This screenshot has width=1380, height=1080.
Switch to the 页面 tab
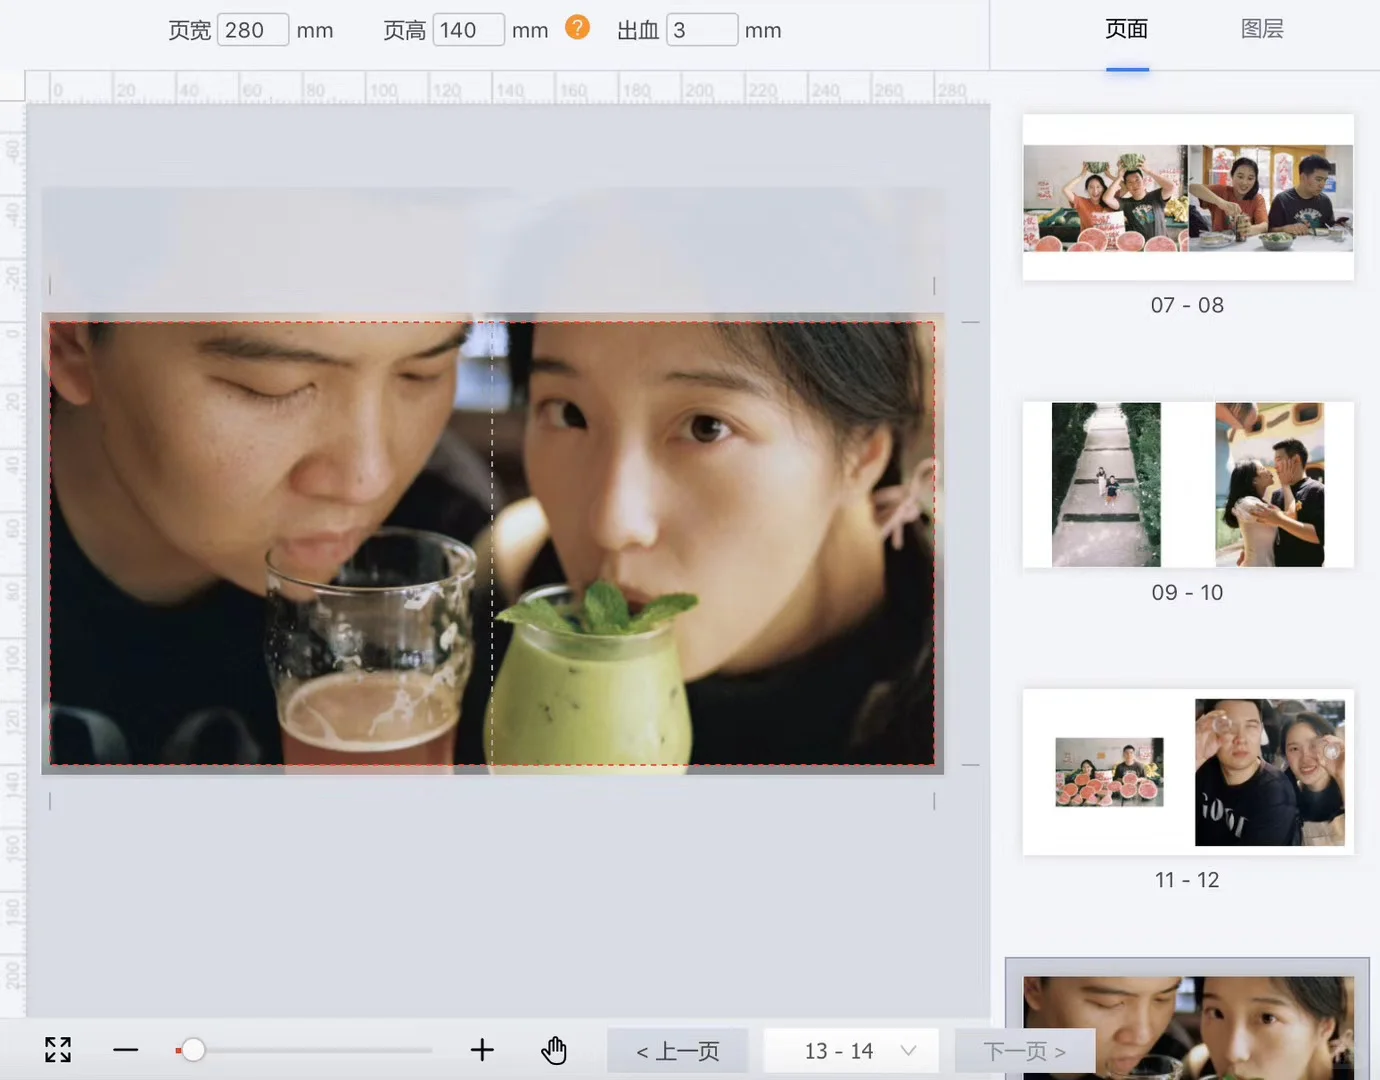click(1126, 30)
